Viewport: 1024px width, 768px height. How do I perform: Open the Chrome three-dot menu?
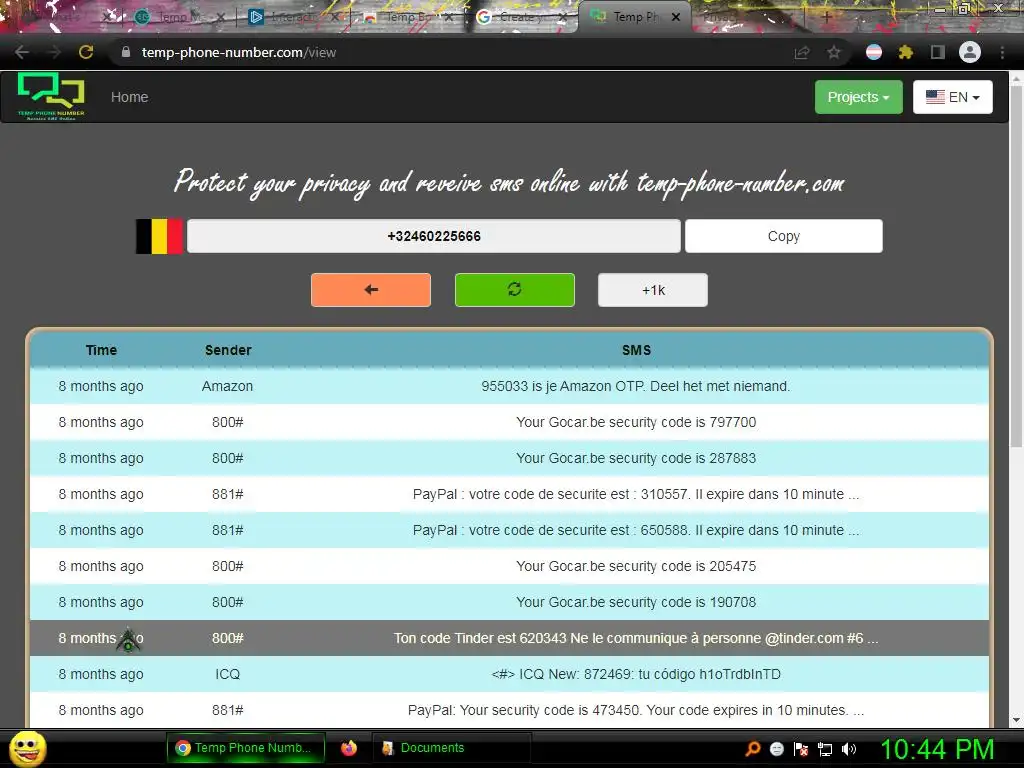(x=1002, y=52)
